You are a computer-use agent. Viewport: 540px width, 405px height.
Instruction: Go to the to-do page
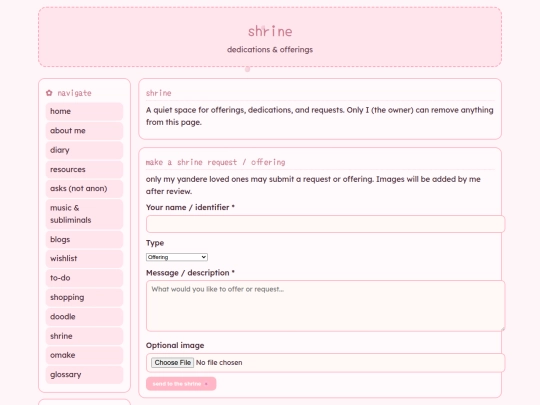coord(84,278)
